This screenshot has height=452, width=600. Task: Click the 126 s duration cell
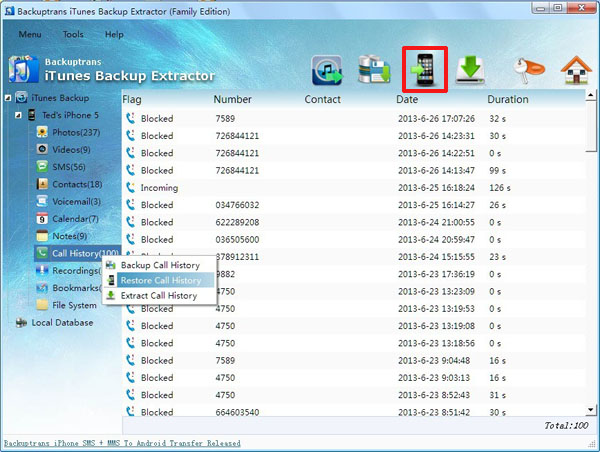pos(500,188)
